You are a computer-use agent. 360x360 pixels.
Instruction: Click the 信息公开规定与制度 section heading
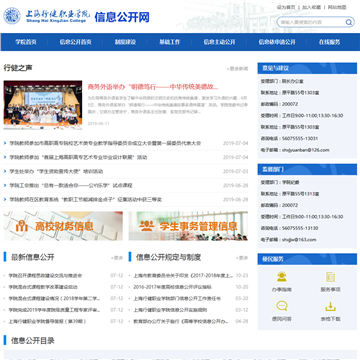click(x=168, y=257)
